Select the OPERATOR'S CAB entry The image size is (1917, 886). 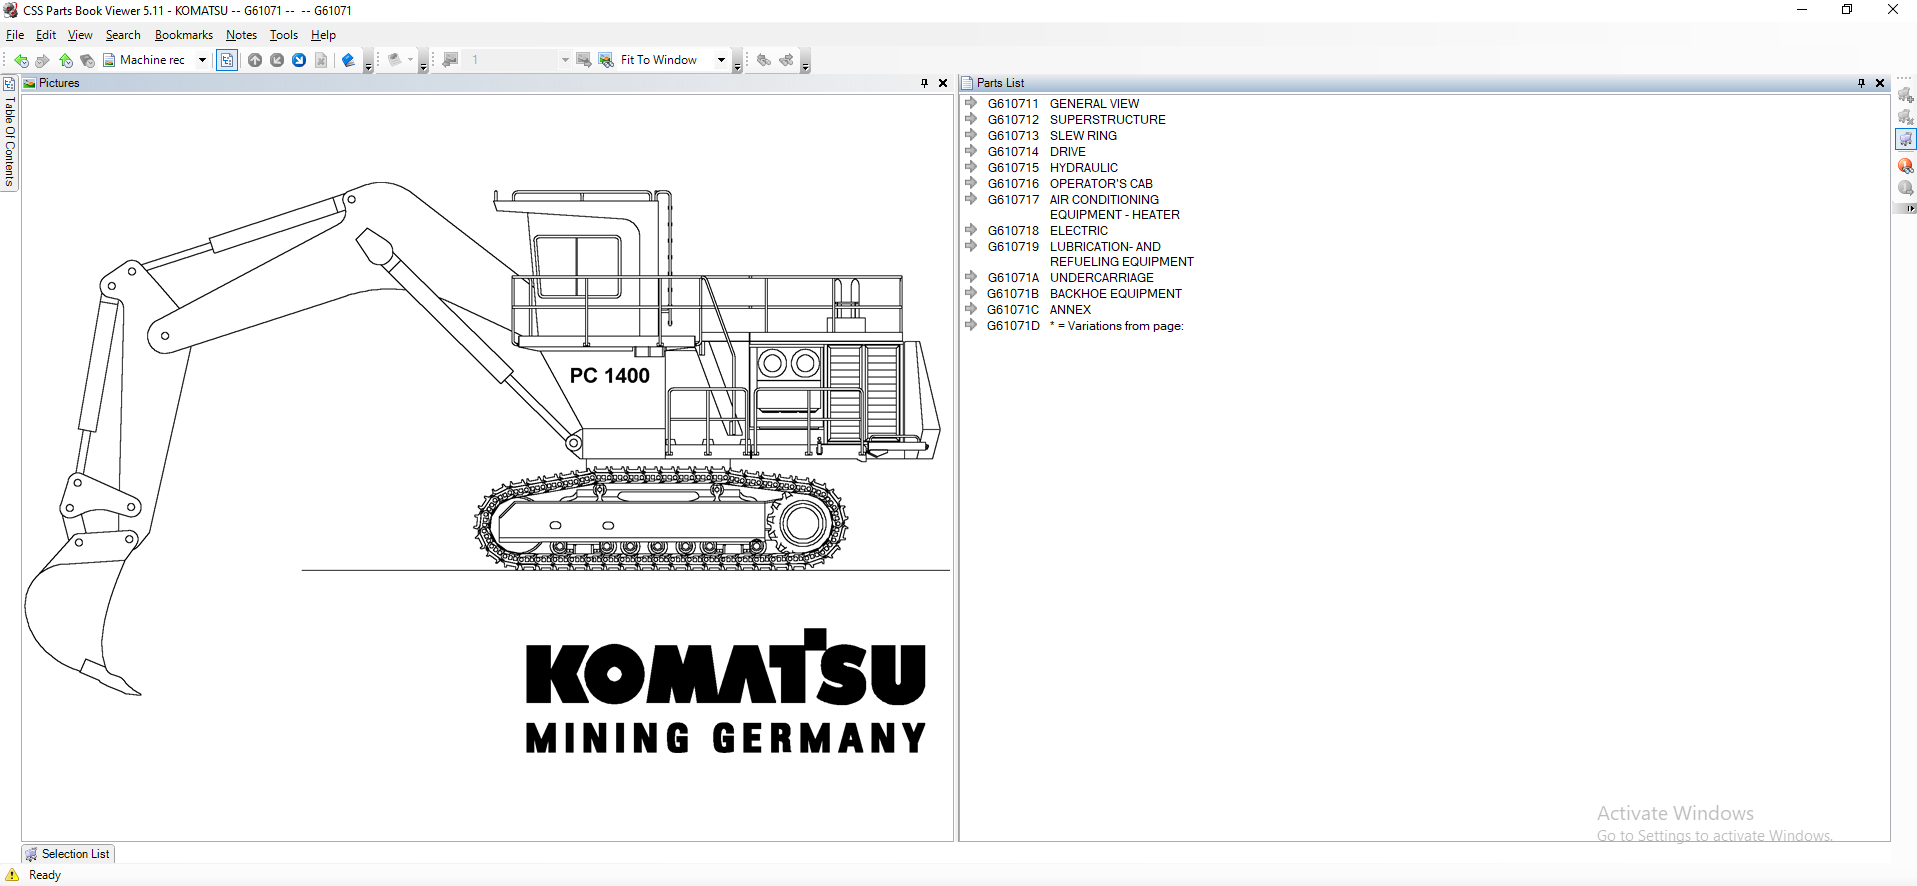pos(1101,184)
